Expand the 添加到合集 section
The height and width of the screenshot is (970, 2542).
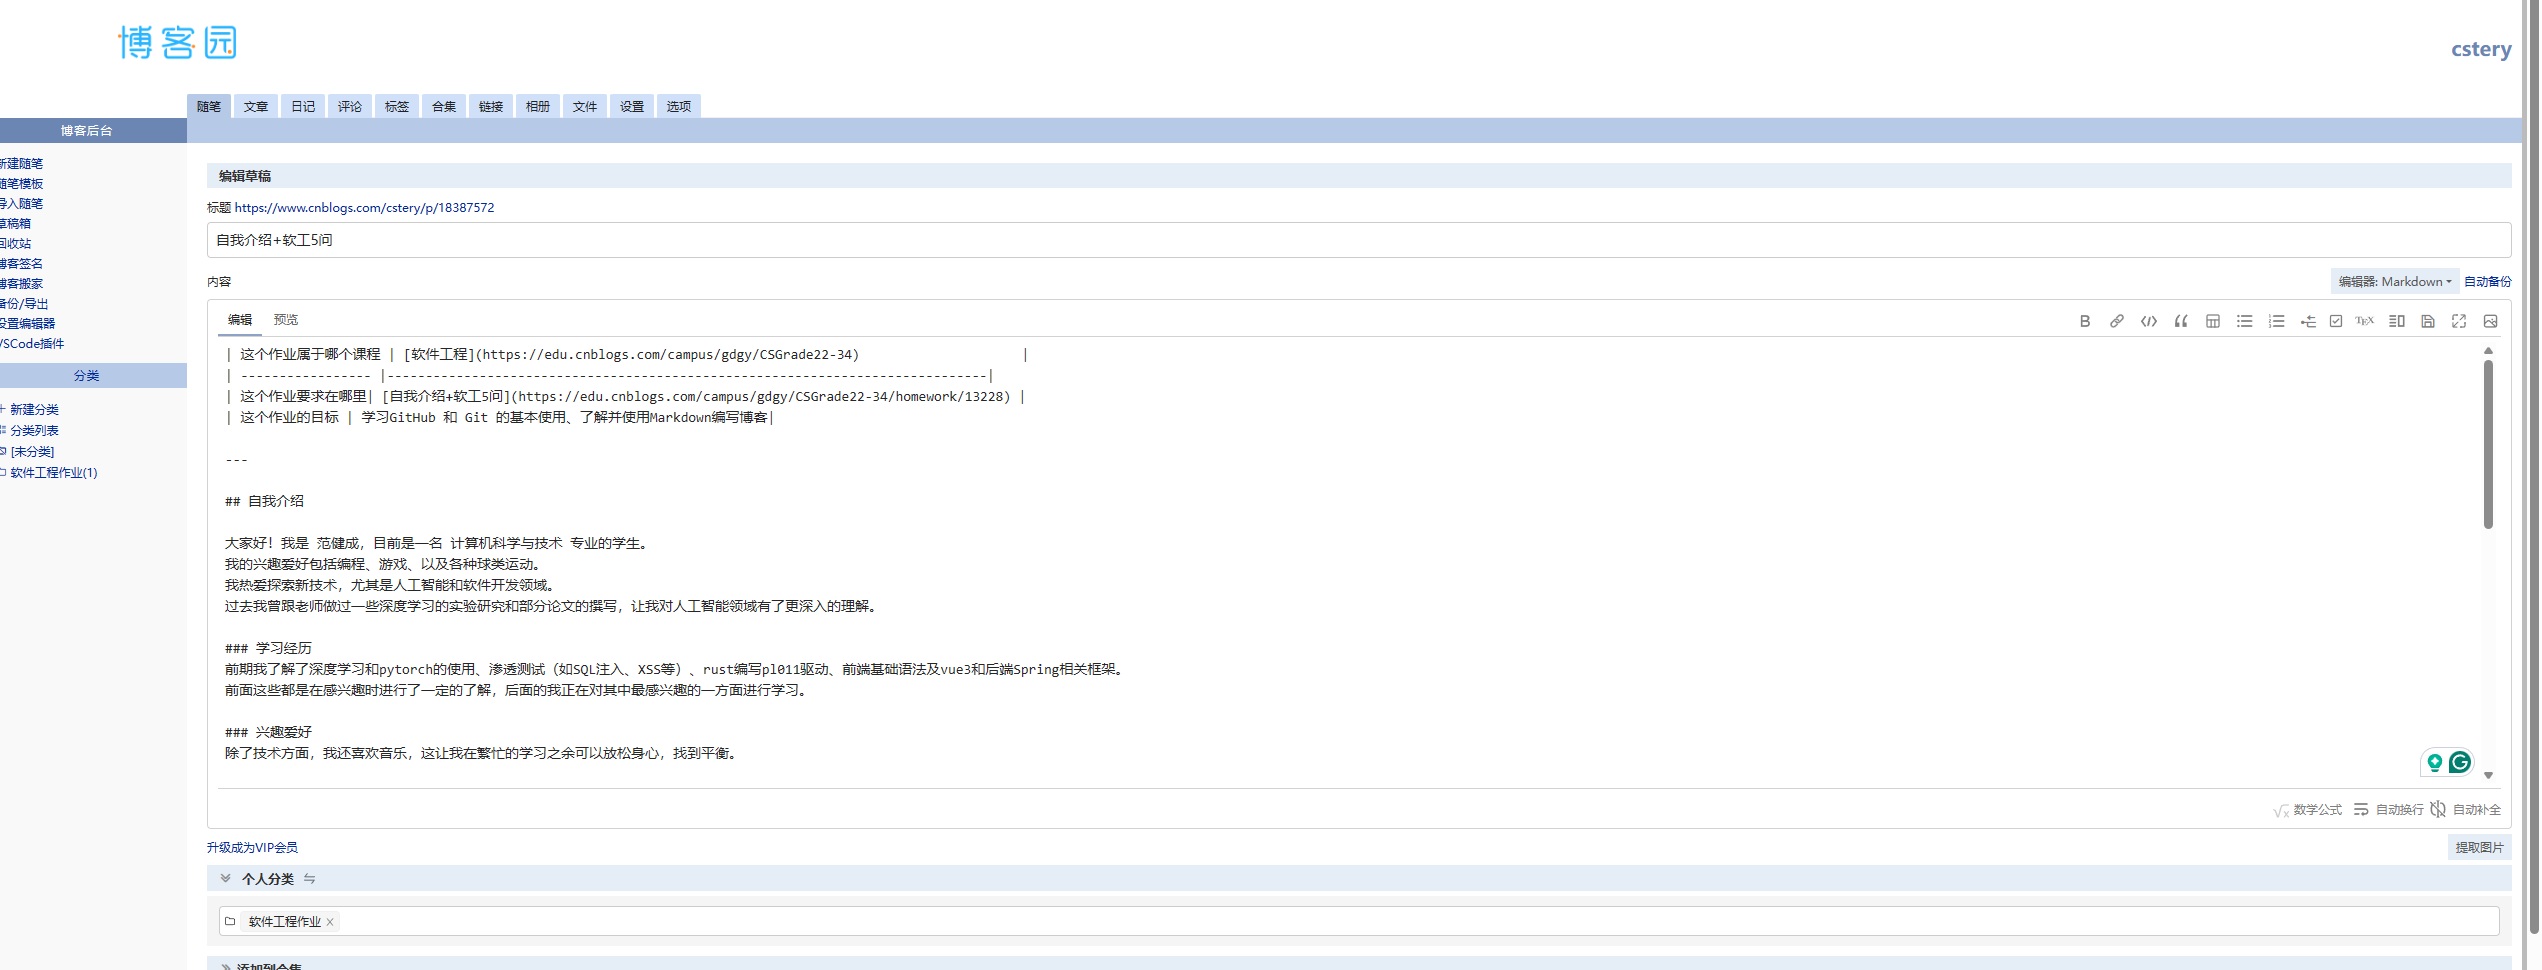225,966
